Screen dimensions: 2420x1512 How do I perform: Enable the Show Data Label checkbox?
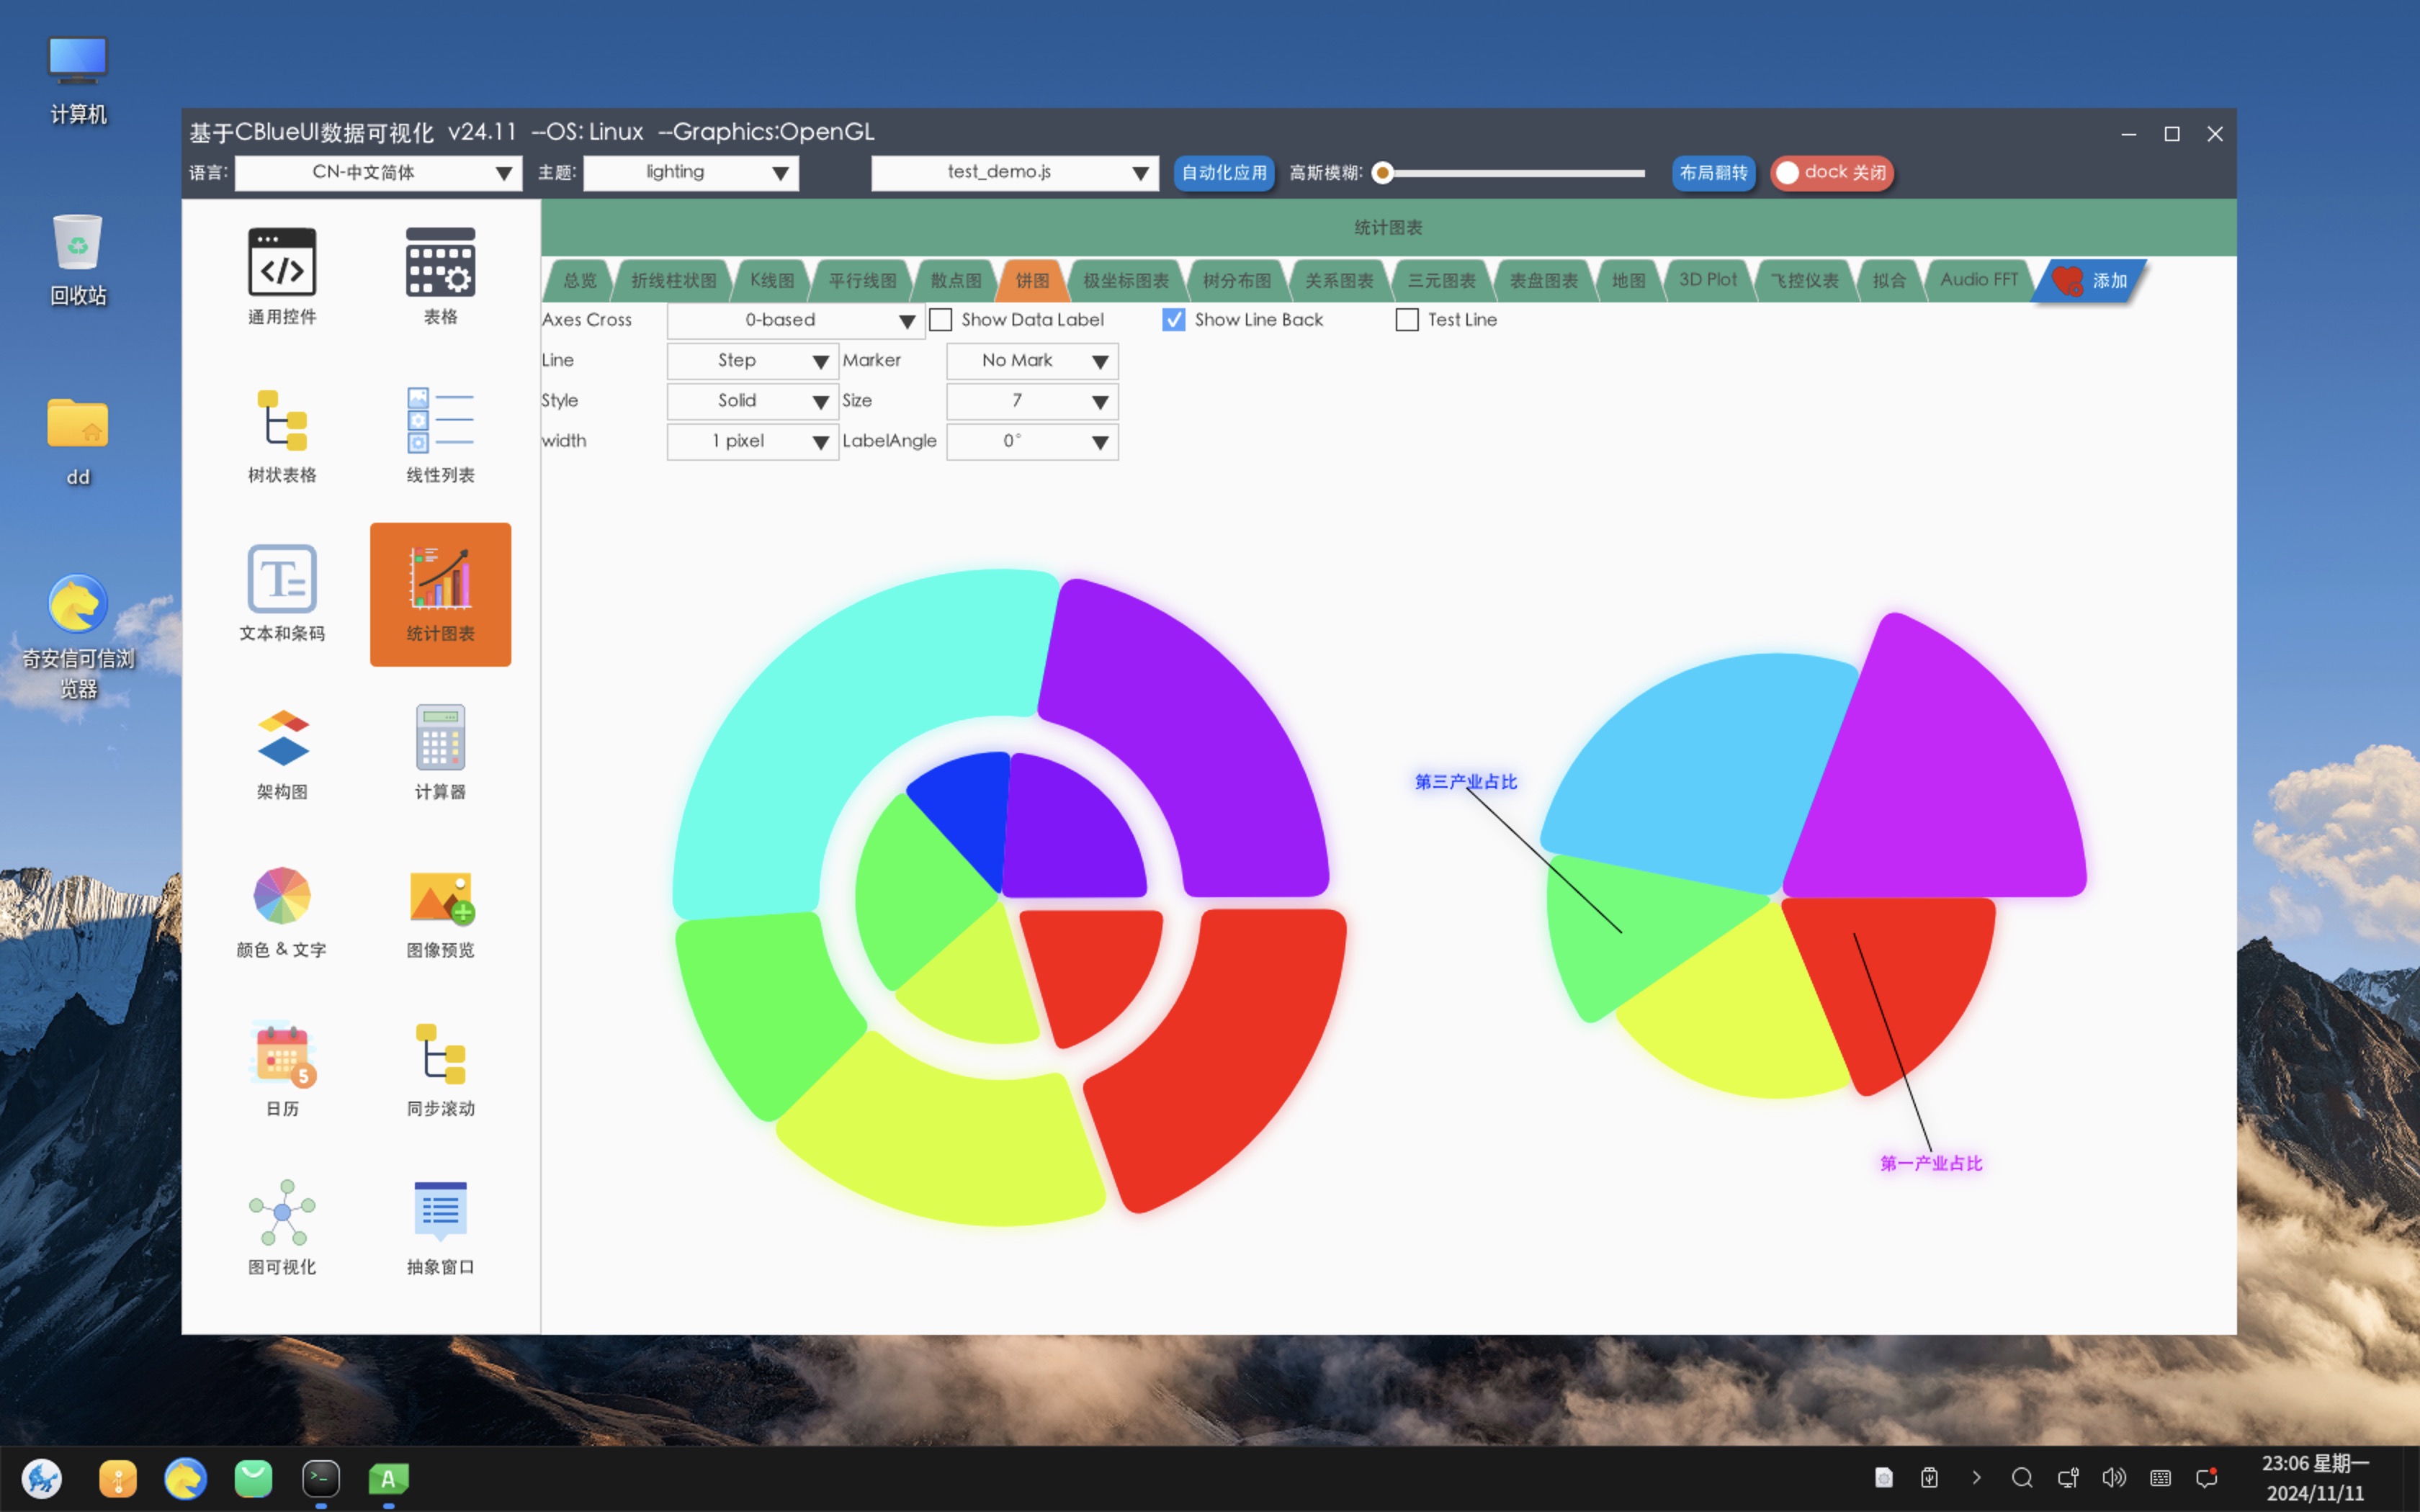click(x=941, y=320)
